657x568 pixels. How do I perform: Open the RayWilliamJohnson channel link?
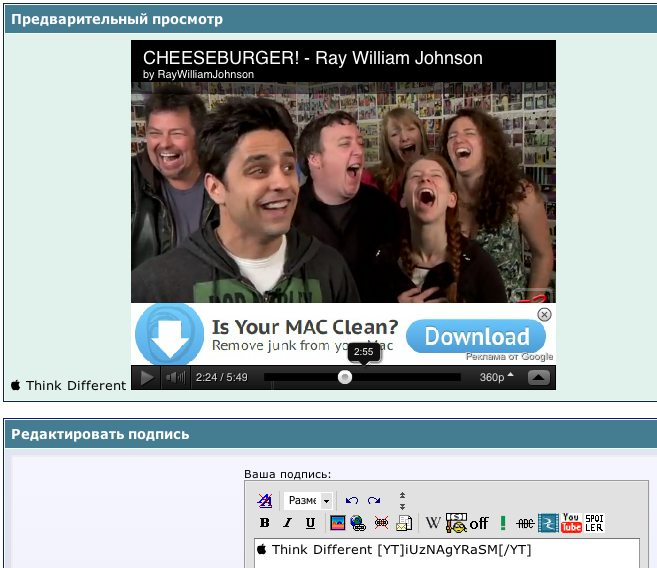tap(198, 75)
